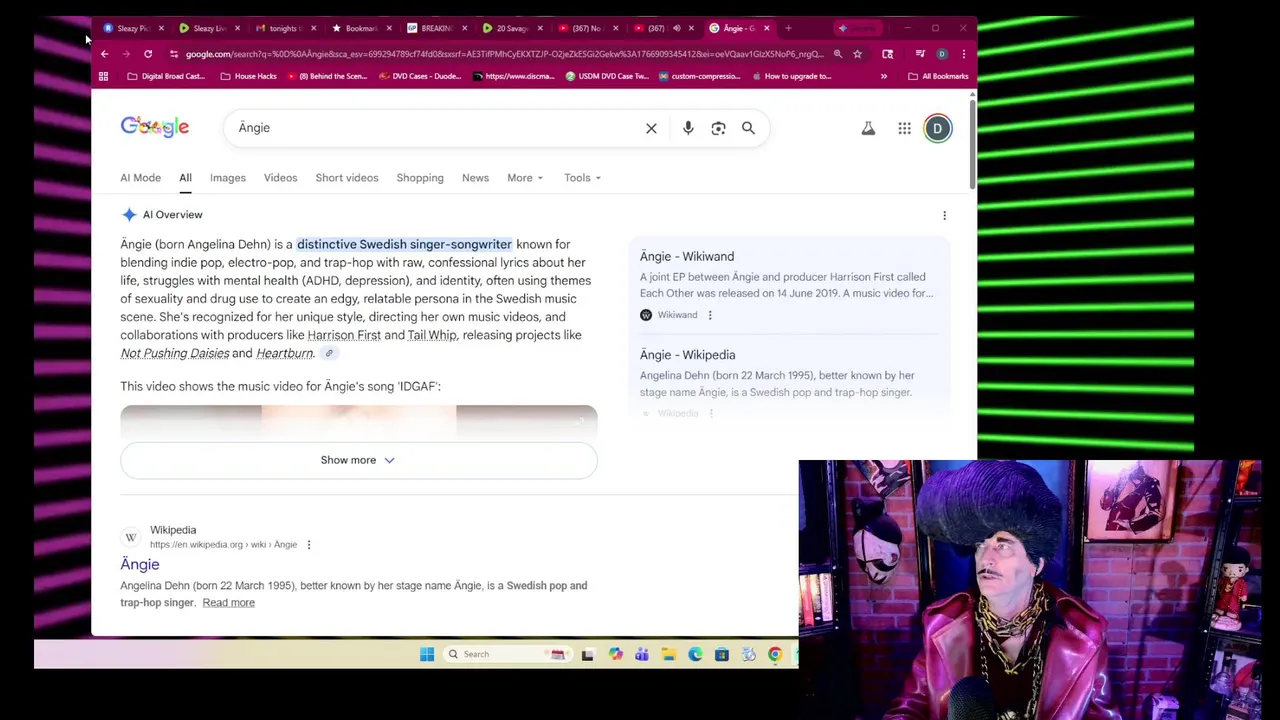Open the Harrison First link
1280x720 pixels.
[344, 335]
